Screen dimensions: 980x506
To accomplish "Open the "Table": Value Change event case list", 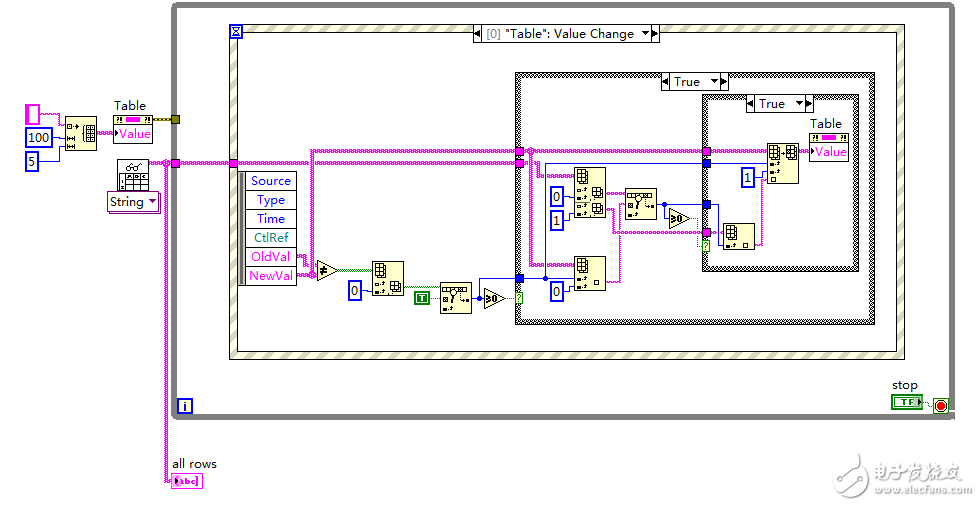I will click(646, 34).
